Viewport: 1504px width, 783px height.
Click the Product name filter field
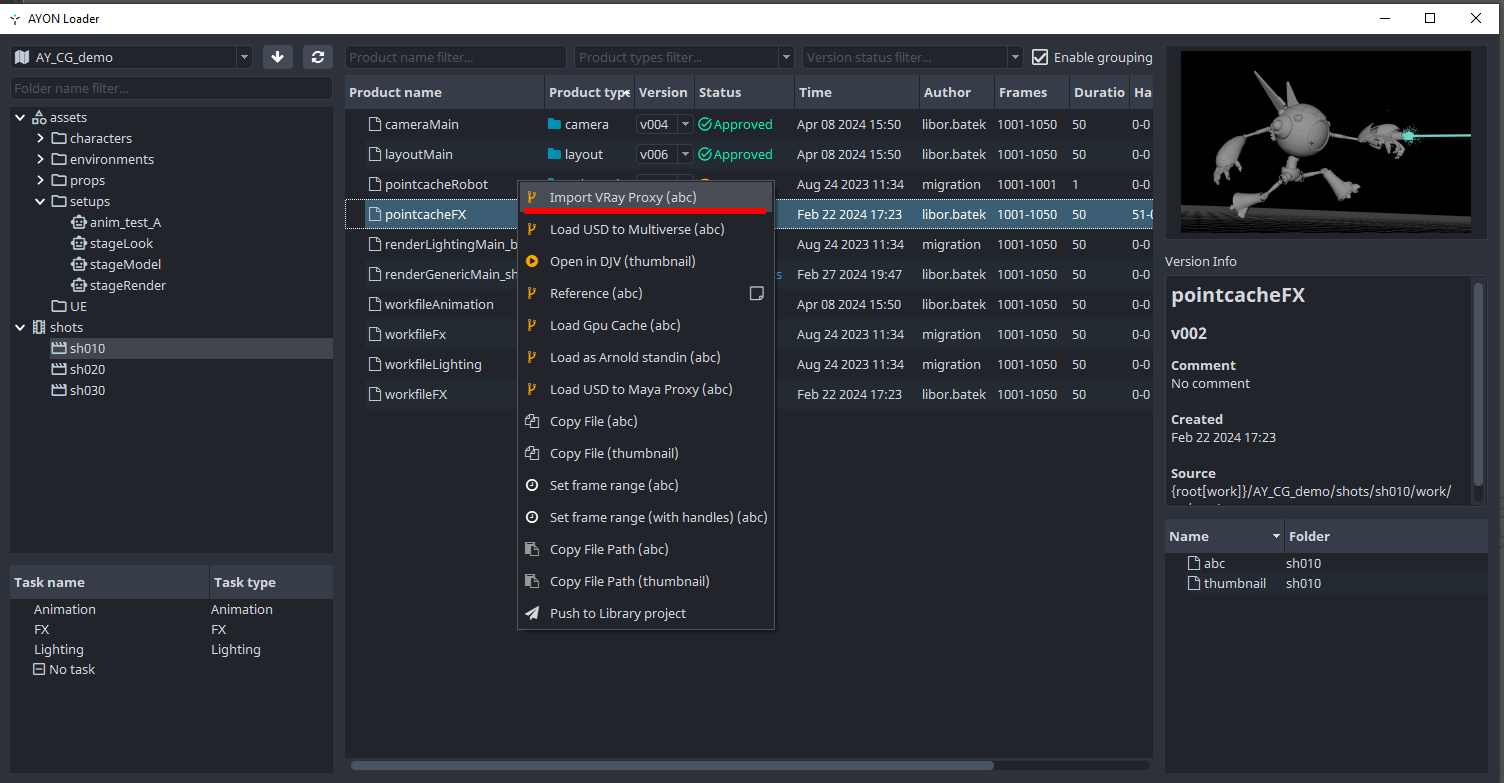(x=456, y=57)
